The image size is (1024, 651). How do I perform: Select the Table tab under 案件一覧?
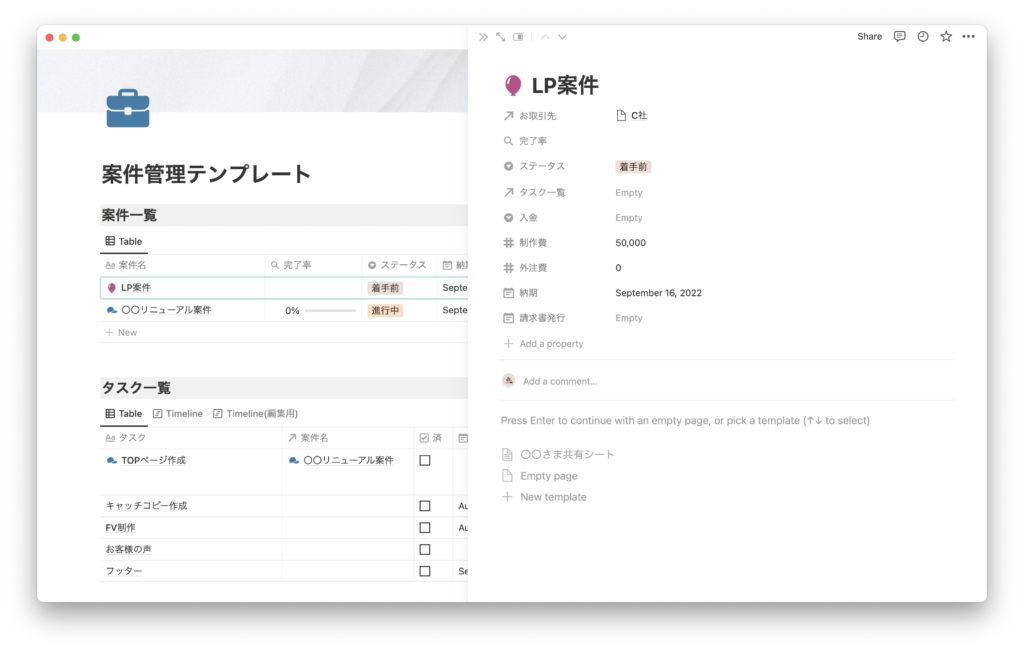(124, 242)
